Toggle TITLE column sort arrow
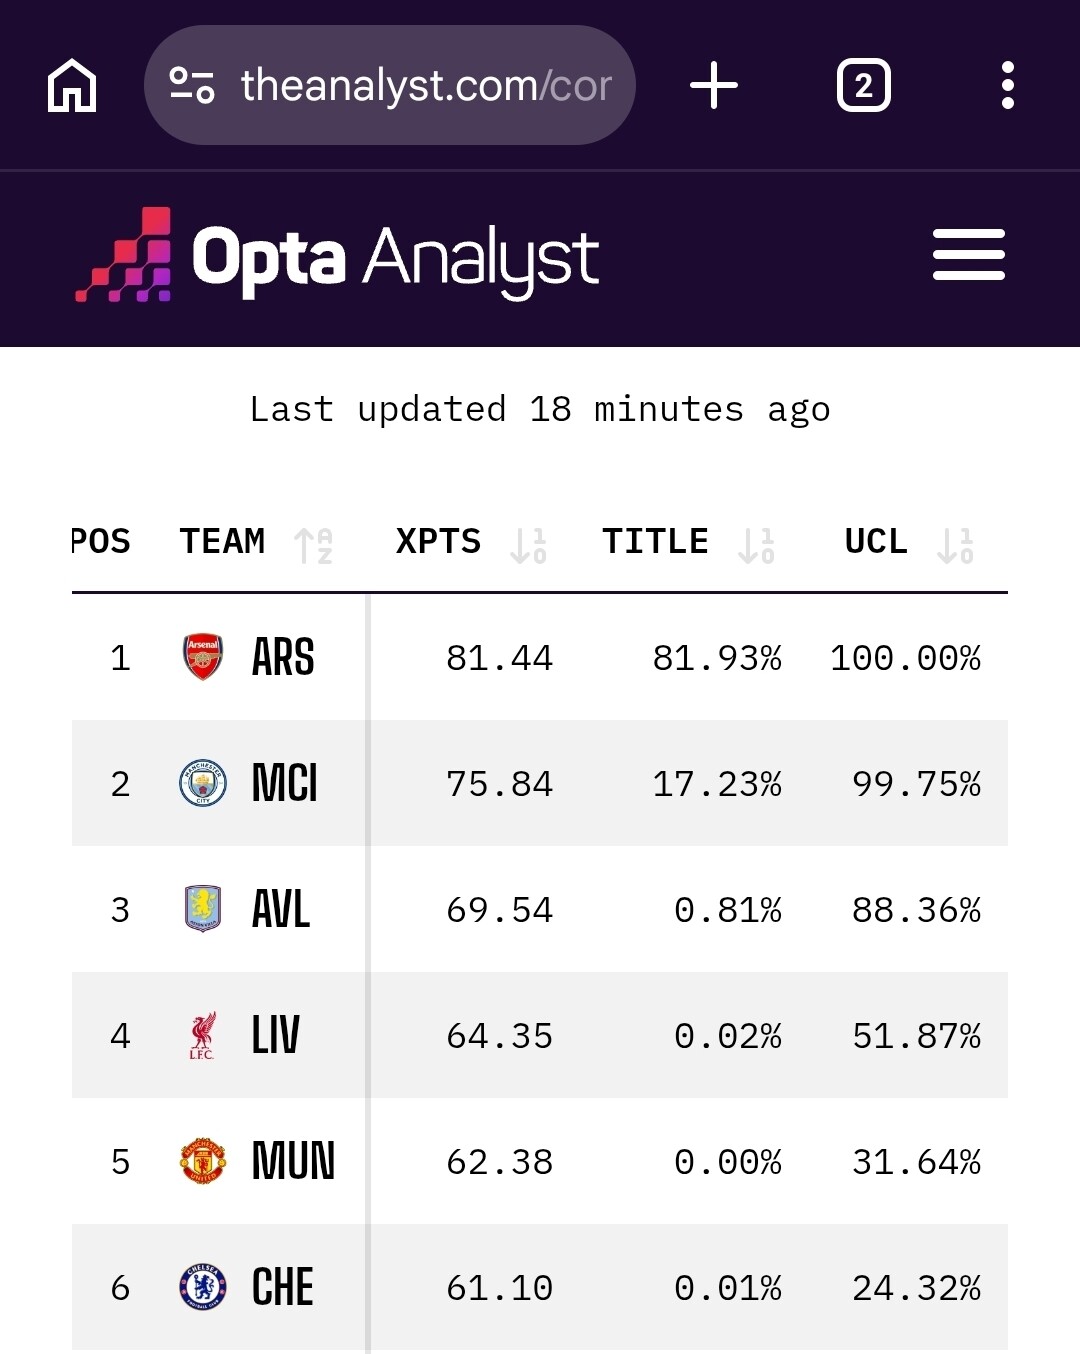Screen dimensions: 1080x1354 coord(756,546)
